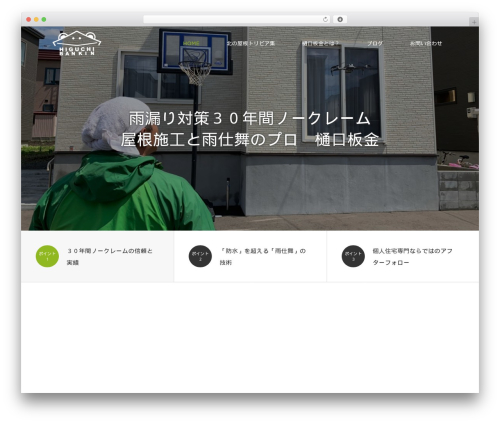
Task: Select the dark ポイント2 circle
Action: click(200, 256)
